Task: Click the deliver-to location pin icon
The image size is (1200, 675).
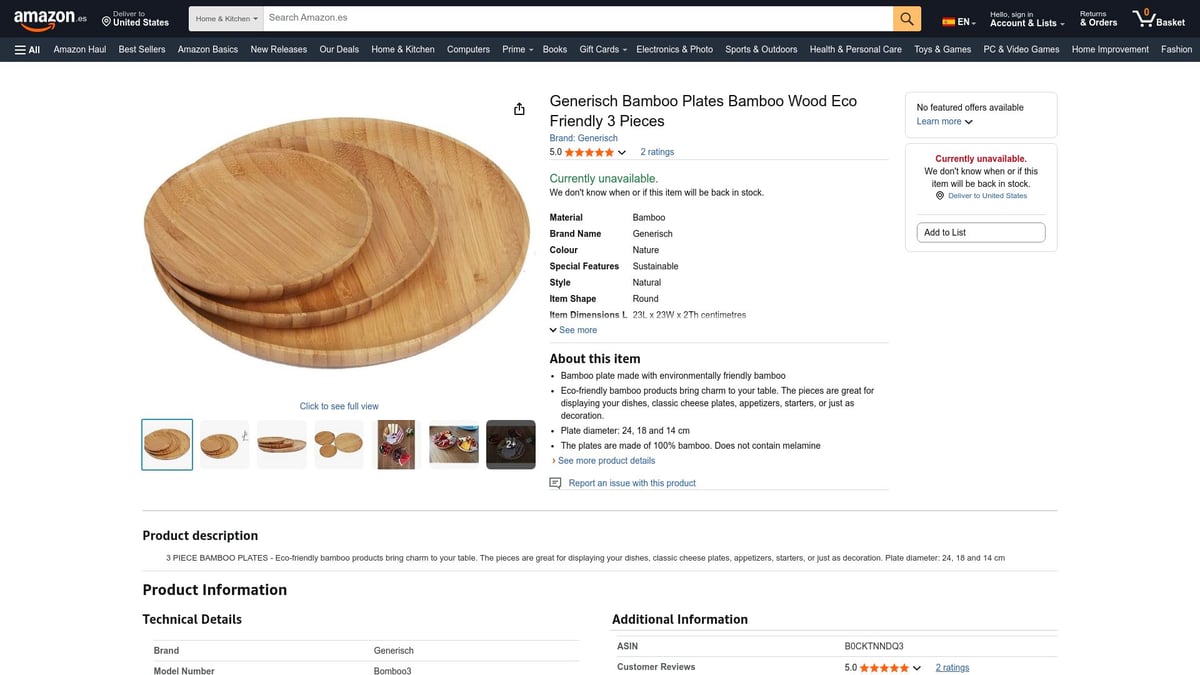Action: tap(106, 22)
